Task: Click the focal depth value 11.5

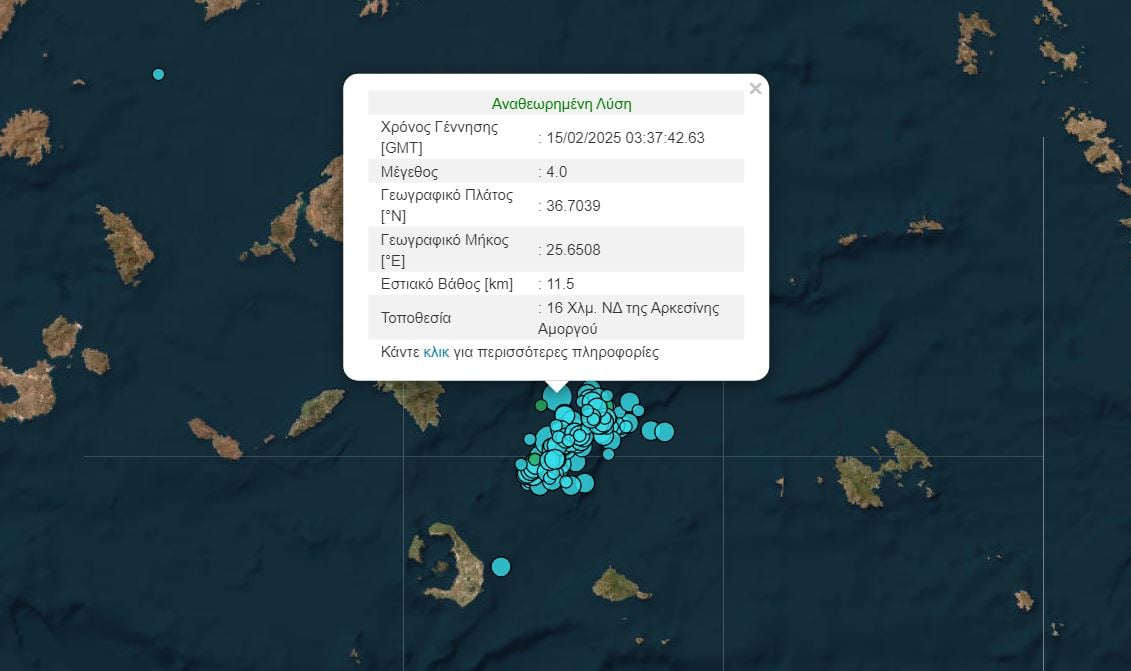Action: (x=558, y=284)
